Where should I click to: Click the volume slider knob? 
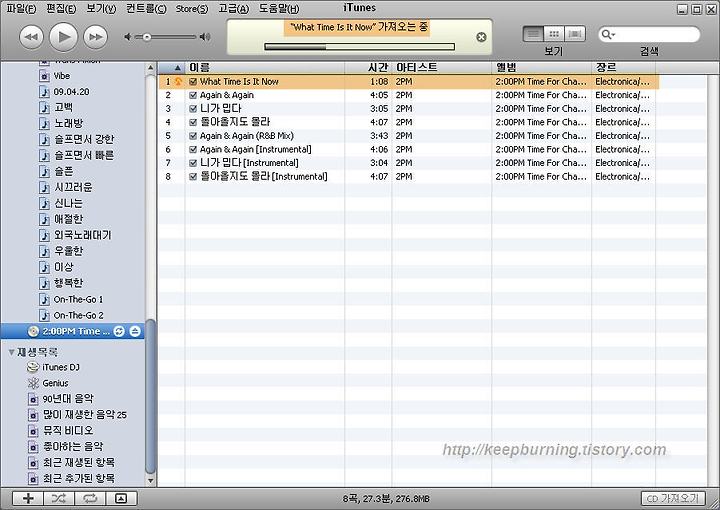(x=146, y=37)
